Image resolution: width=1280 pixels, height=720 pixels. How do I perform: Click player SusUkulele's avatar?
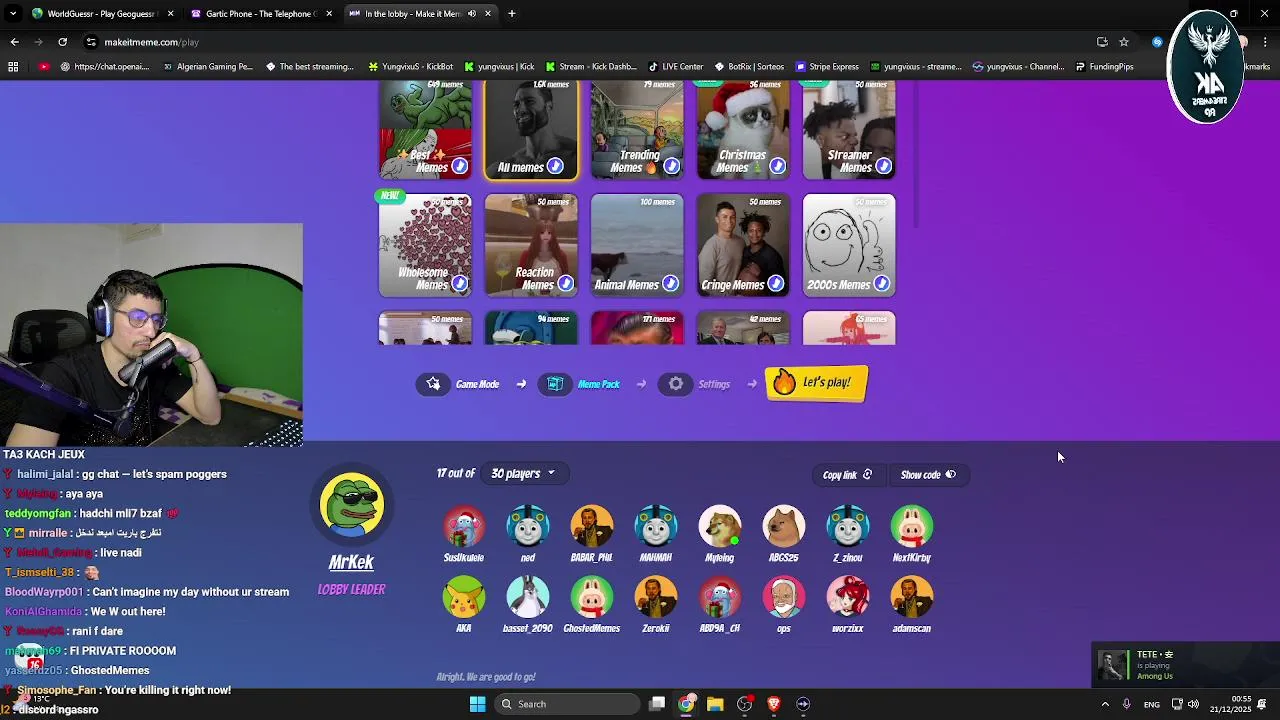pos(464,527)
